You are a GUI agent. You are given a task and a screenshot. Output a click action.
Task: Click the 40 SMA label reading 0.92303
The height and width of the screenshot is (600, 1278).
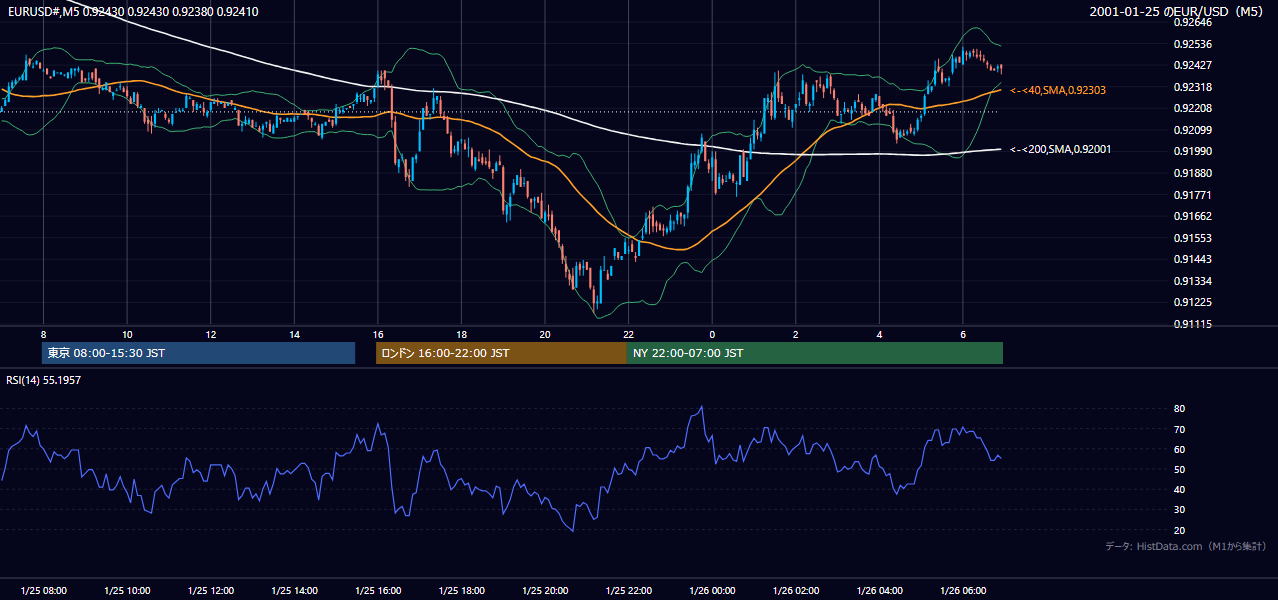click(x=1058, y=90)
